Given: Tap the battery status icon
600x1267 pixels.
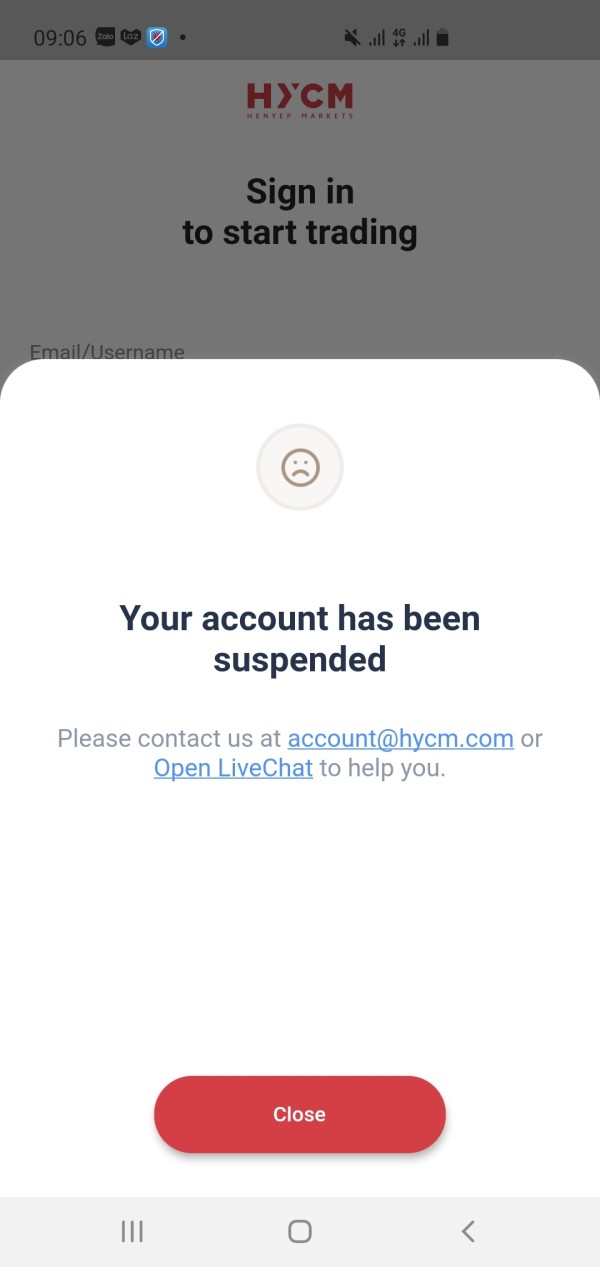Looking at the screenshot, I should (443, 38).
